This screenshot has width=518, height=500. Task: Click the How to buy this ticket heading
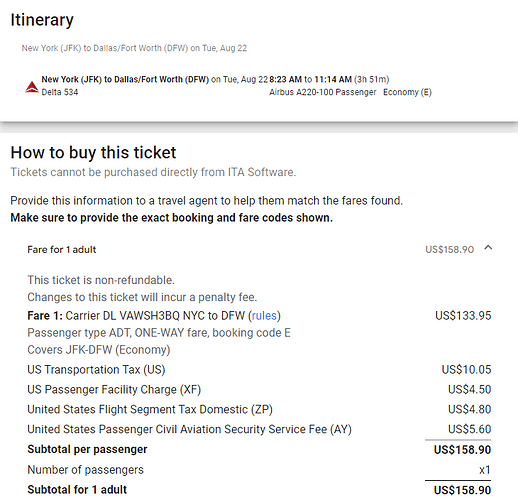93,152
